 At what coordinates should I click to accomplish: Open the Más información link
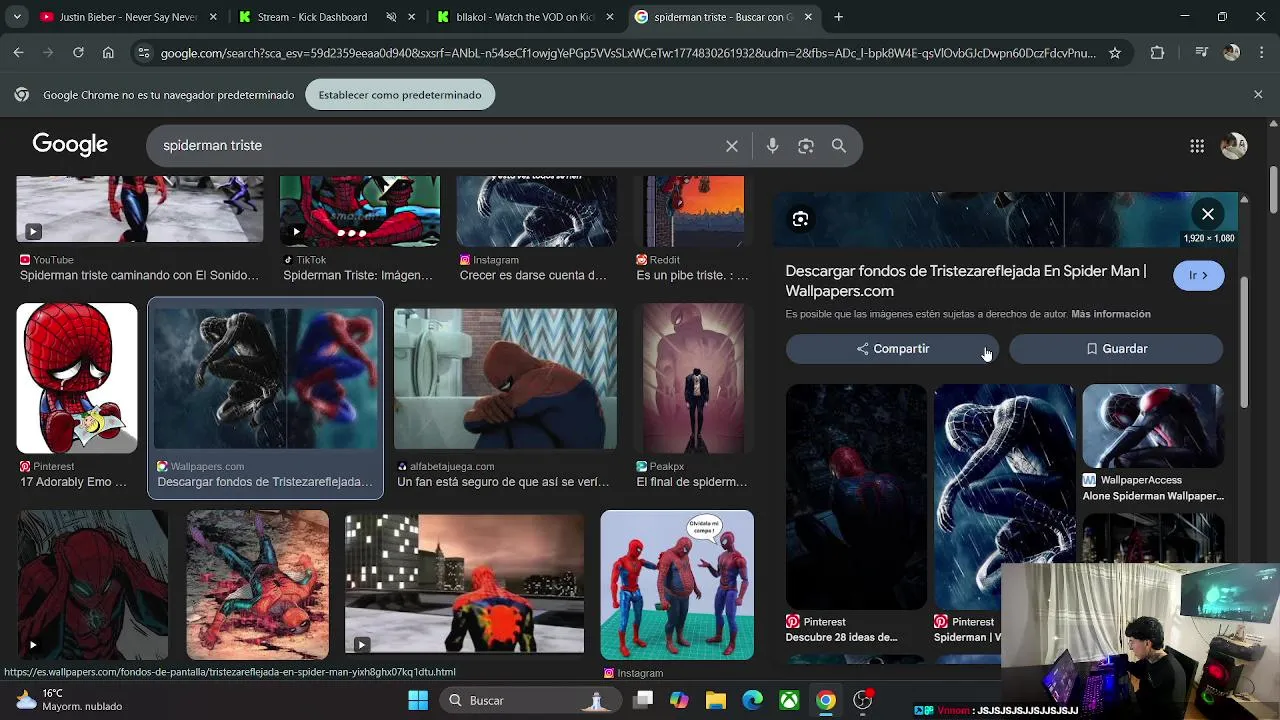[1111, 314]
